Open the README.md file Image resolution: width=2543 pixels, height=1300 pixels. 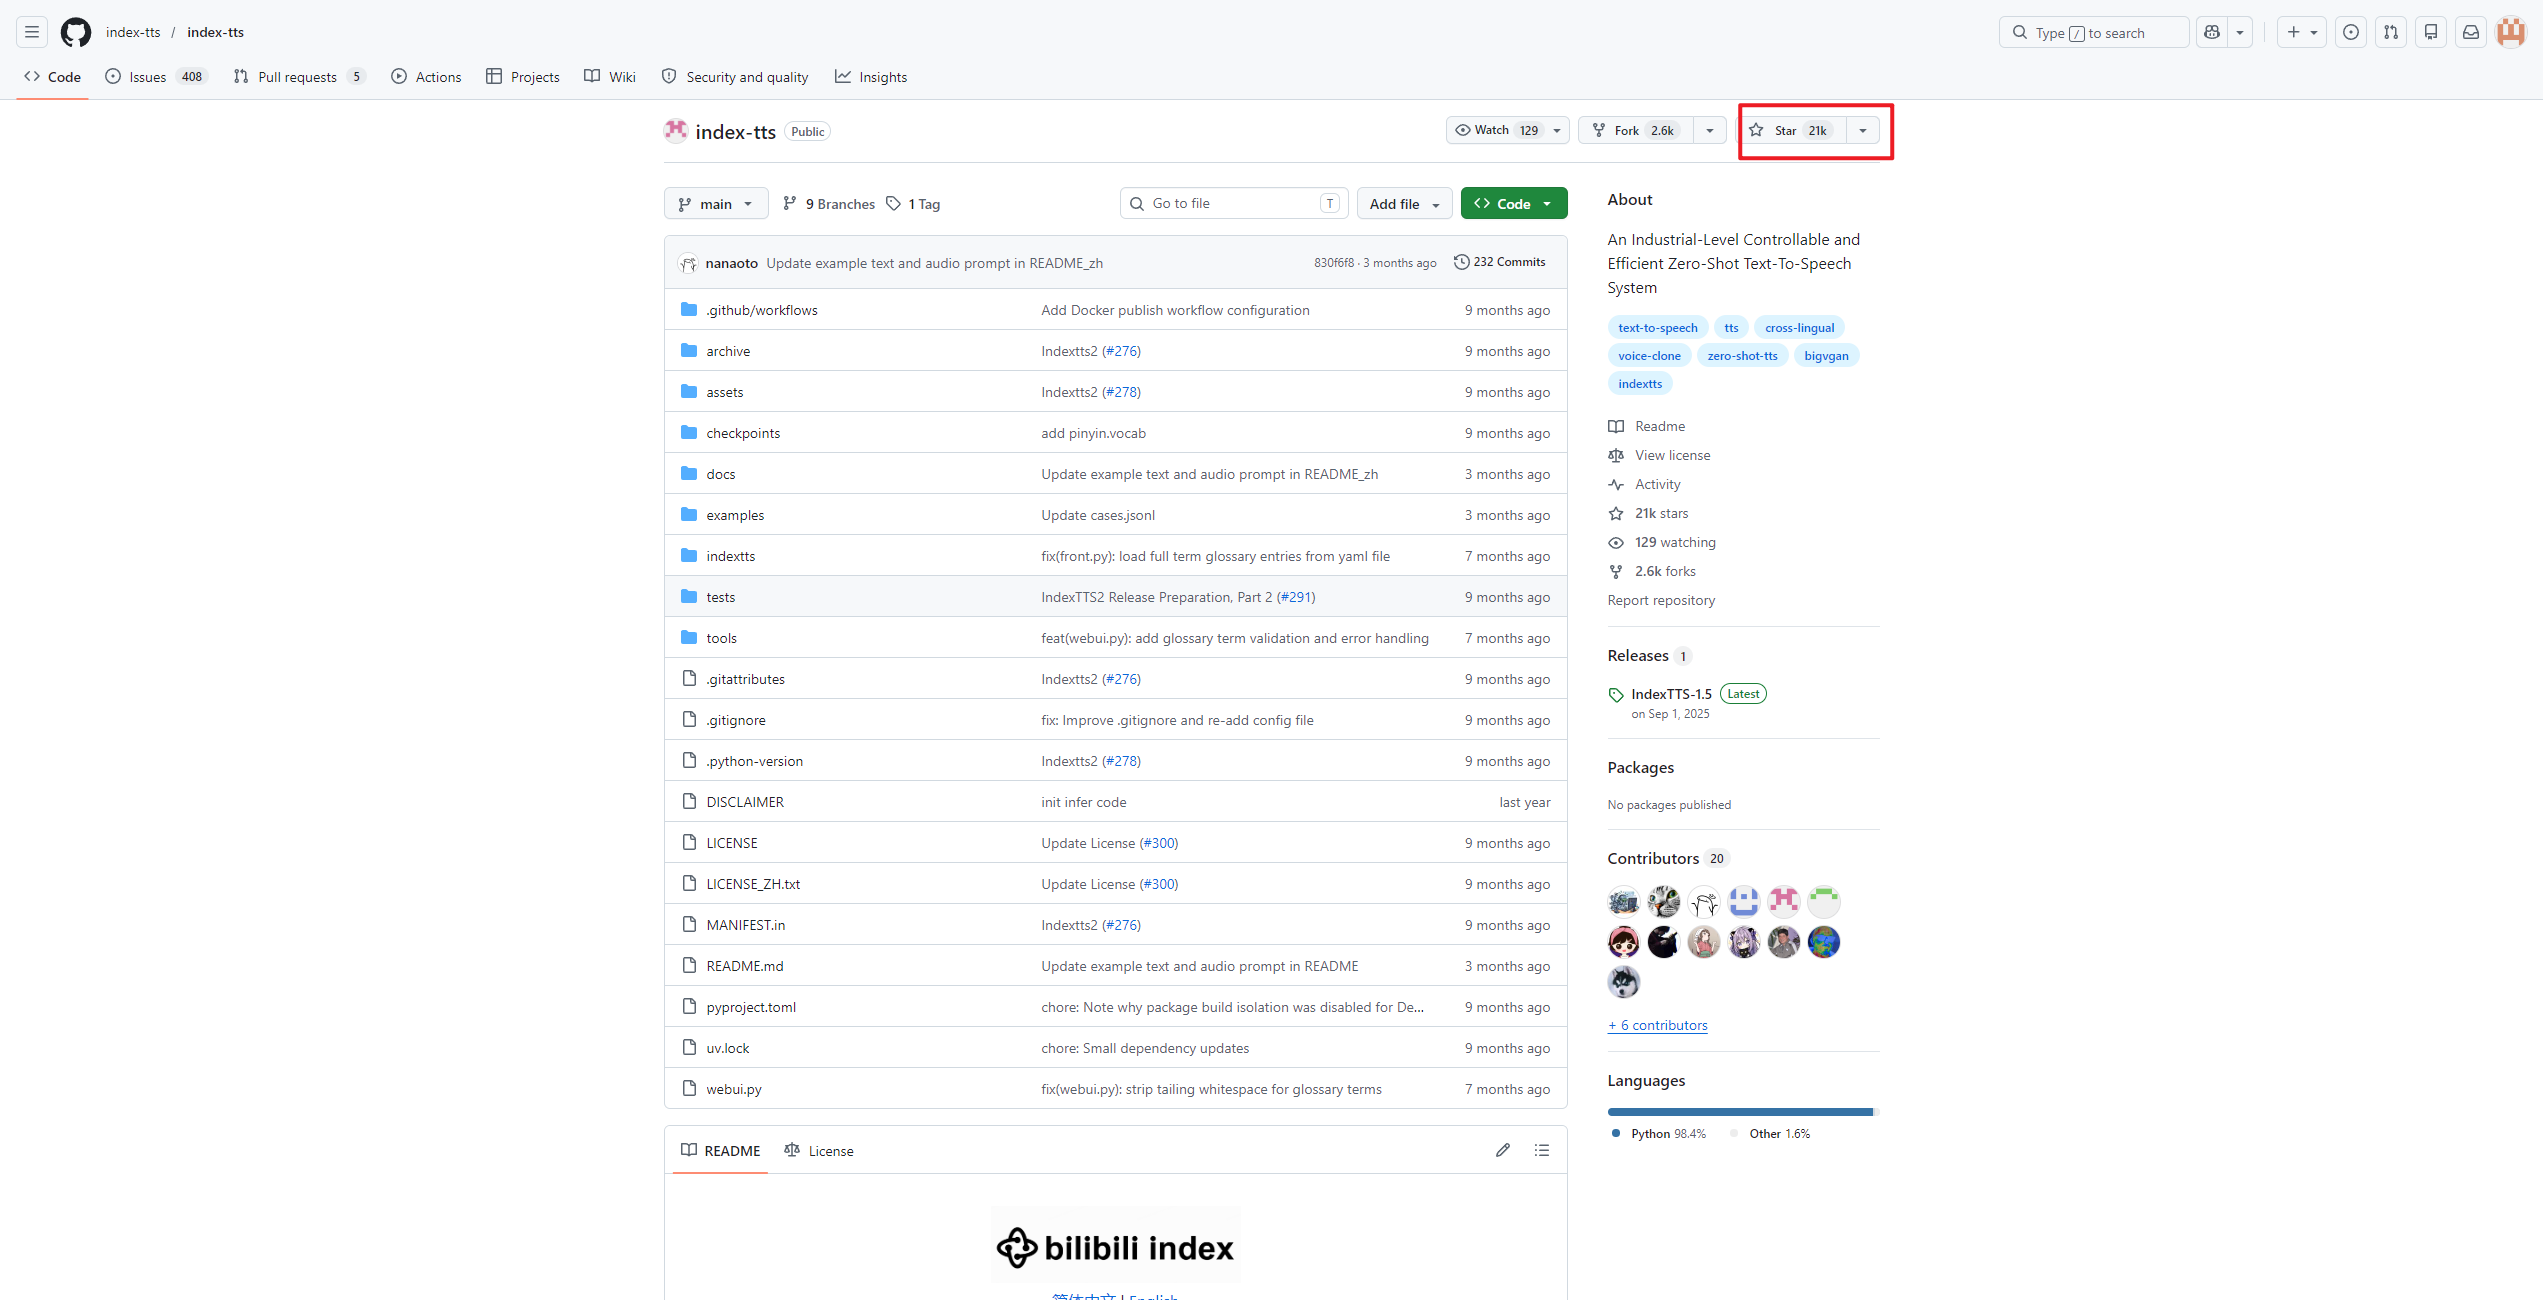[745, 966]
